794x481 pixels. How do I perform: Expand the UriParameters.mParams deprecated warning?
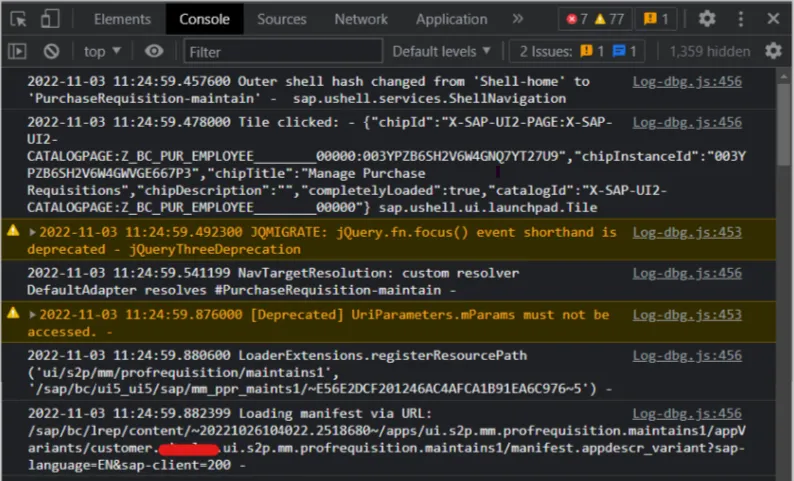coord(33,314)
